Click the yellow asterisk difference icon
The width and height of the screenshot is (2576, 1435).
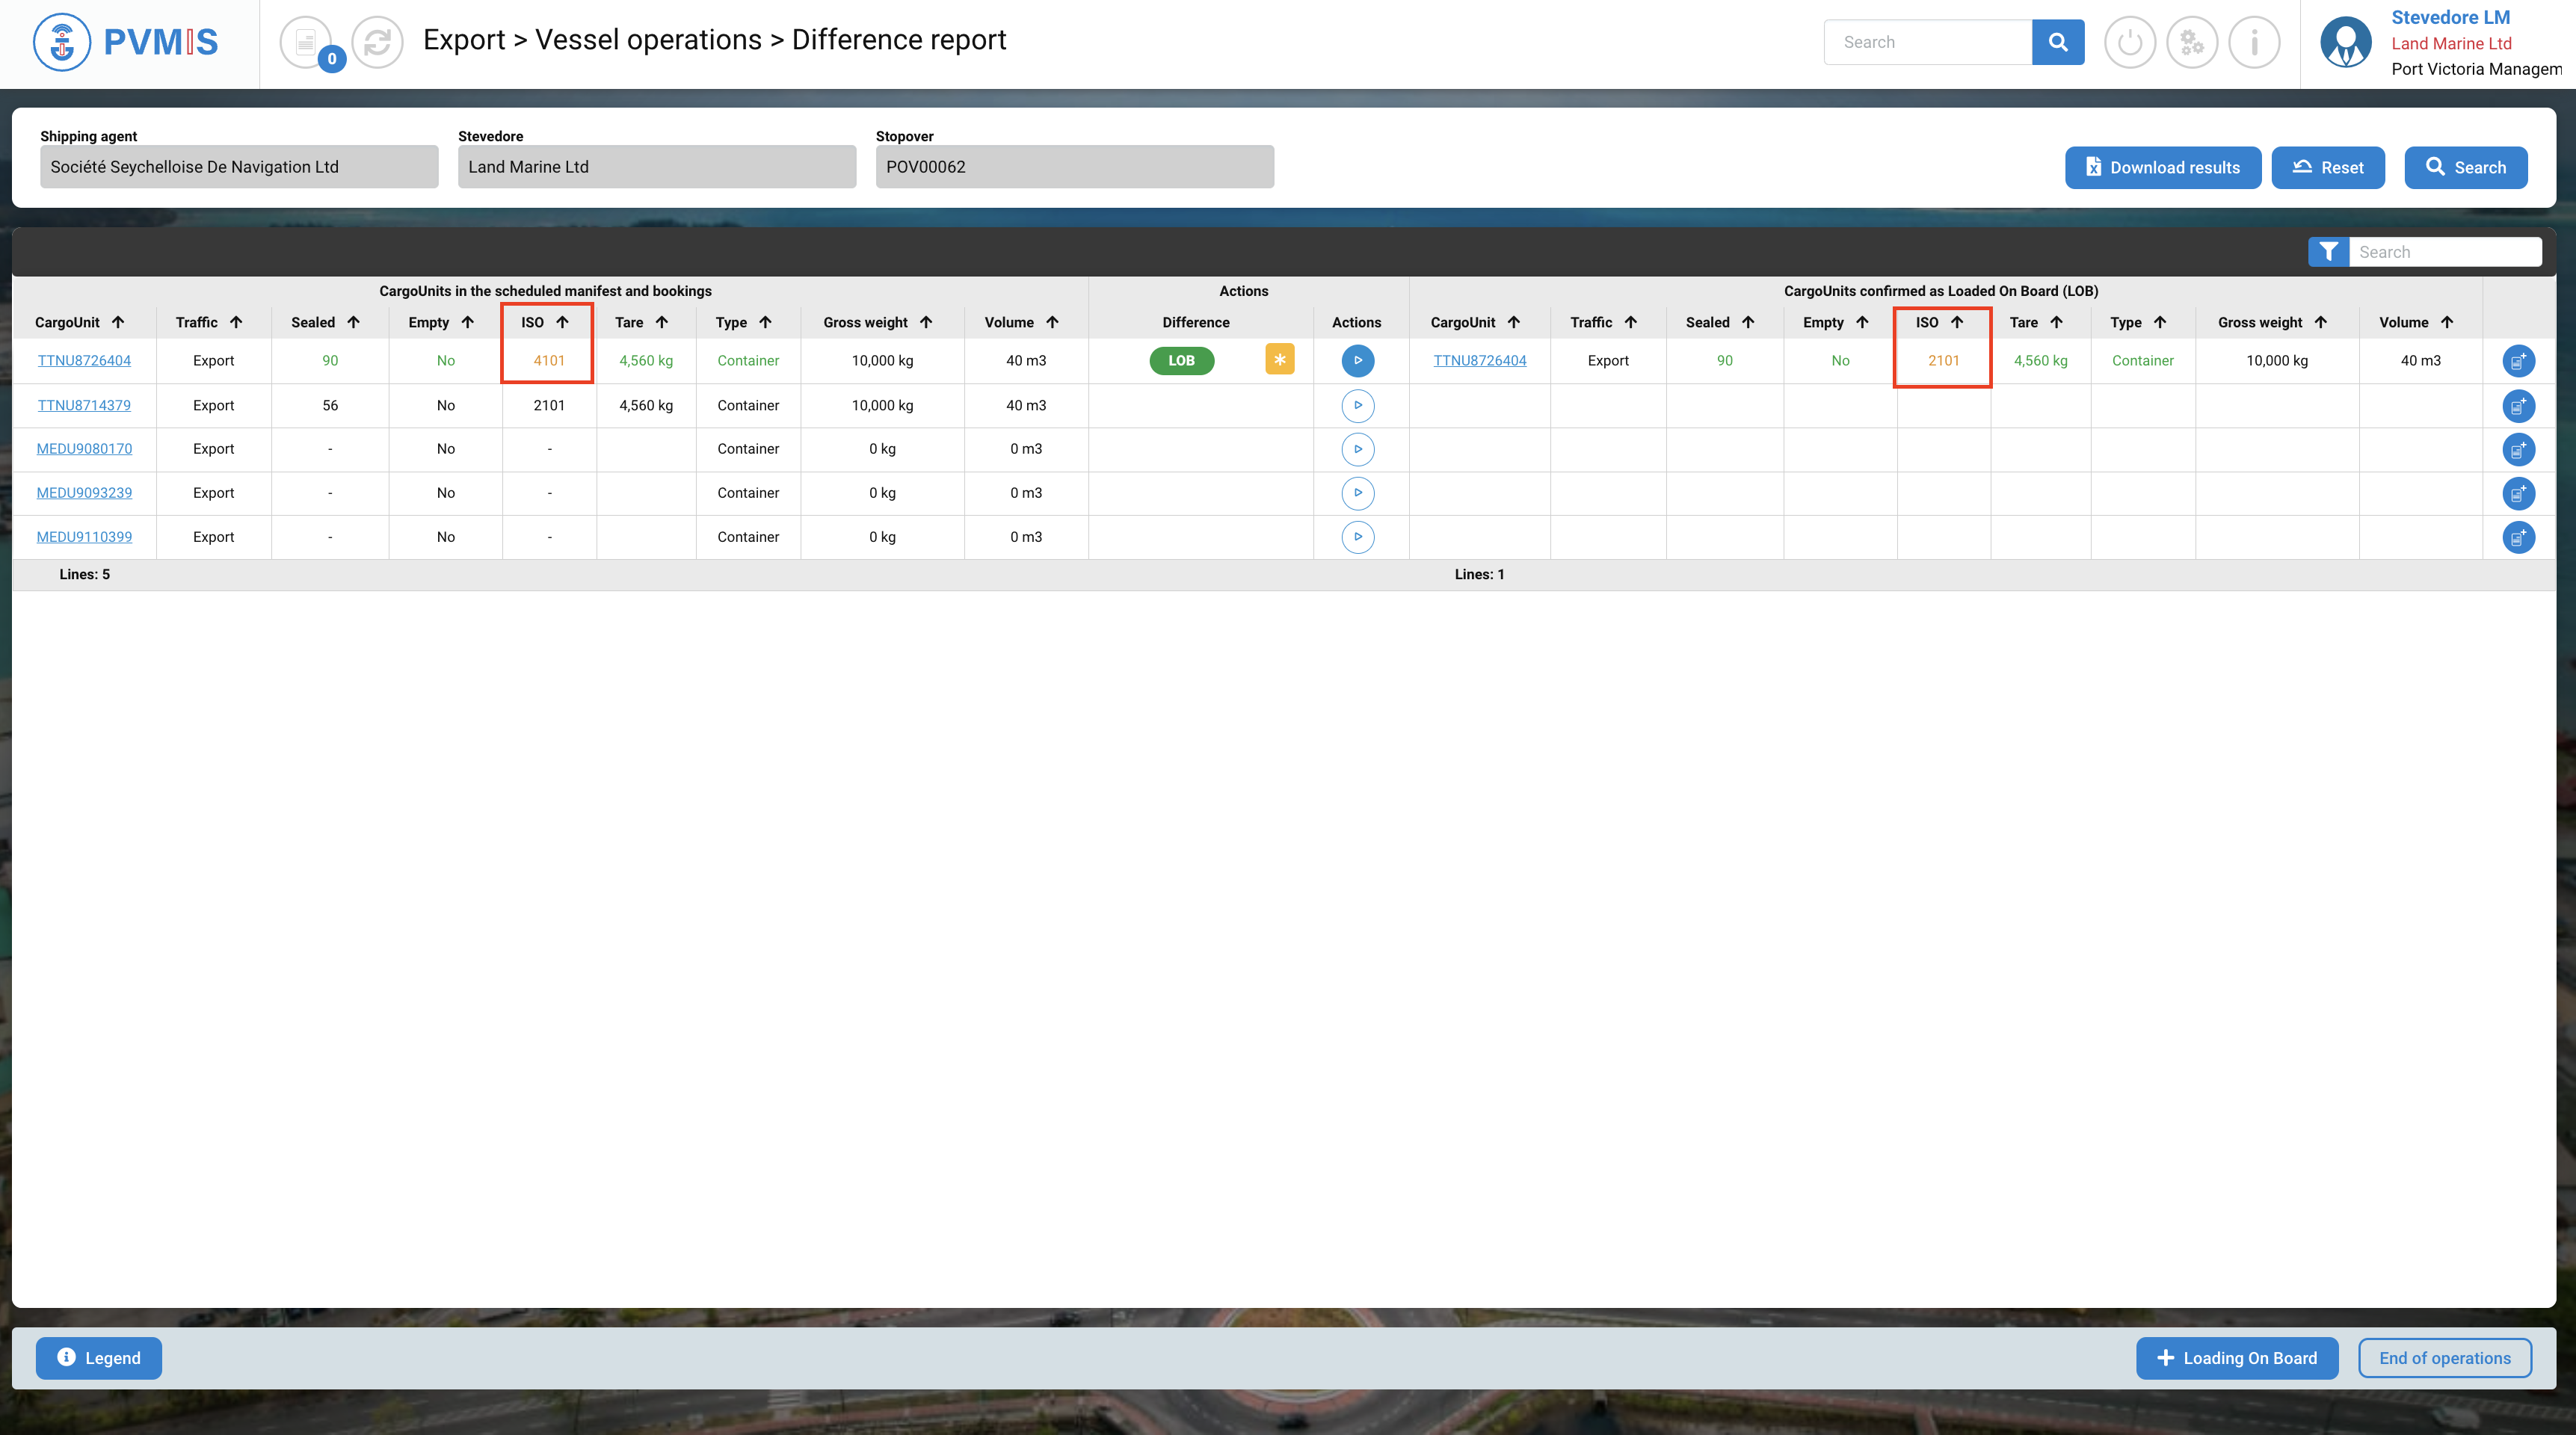point(1279,360)
